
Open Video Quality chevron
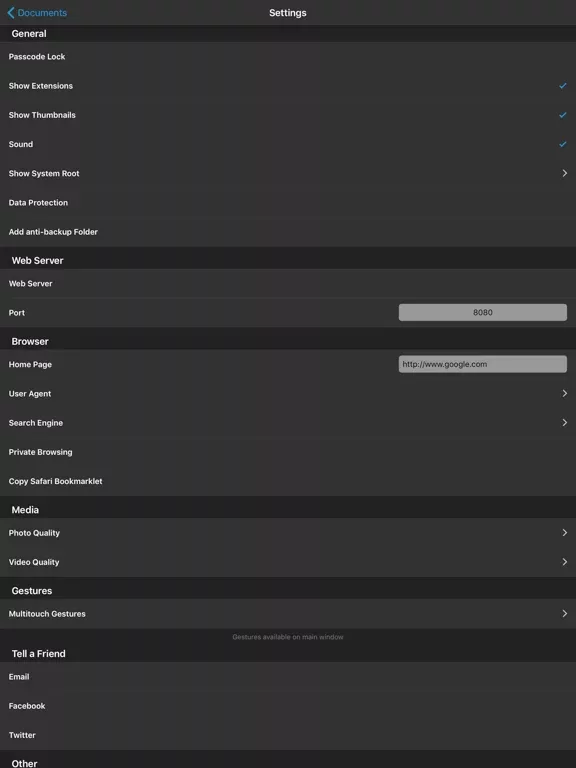point(565,562)
